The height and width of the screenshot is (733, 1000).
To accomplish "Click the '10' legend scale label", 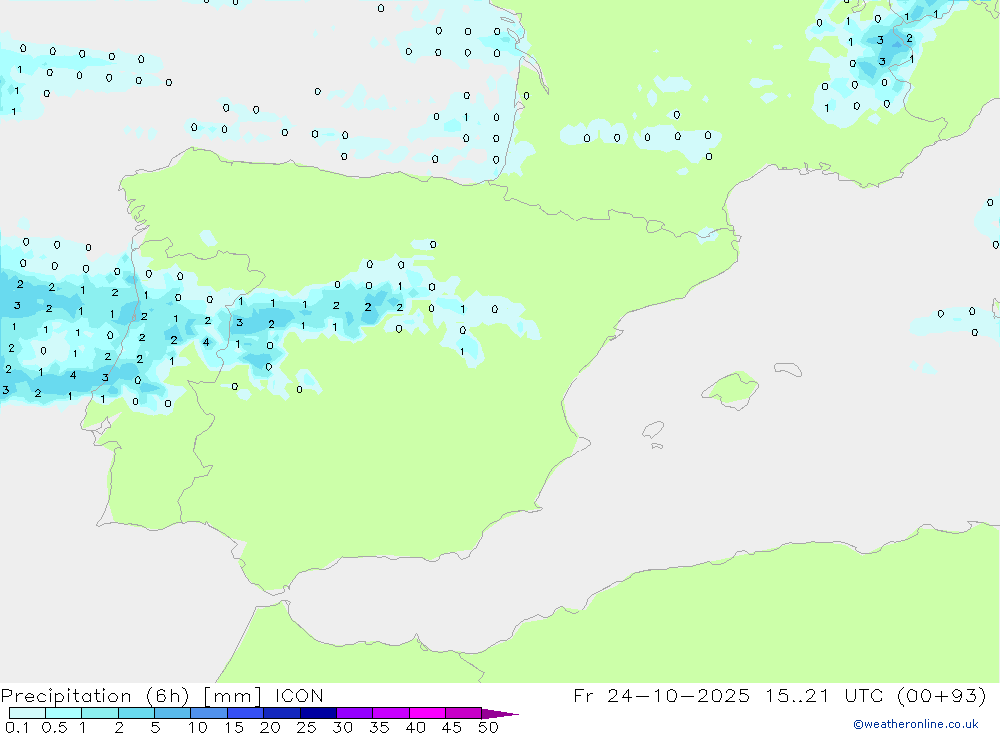I will (x=198, y=727).
